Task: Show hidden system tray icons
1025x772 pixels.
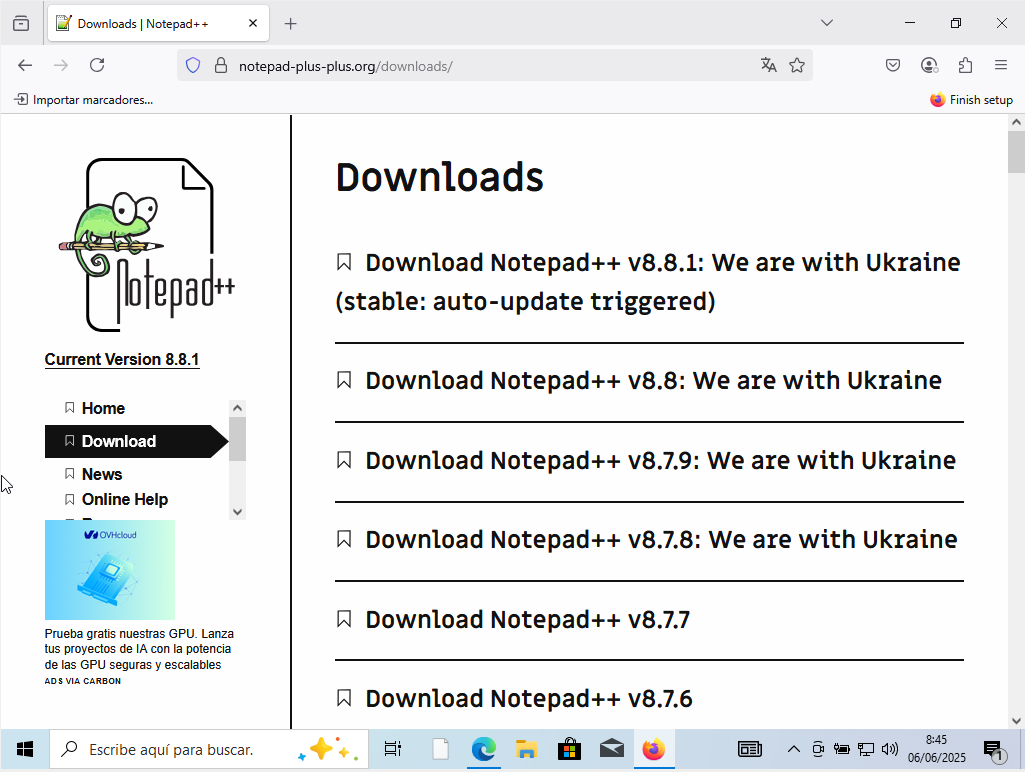Action: [794, 749]
